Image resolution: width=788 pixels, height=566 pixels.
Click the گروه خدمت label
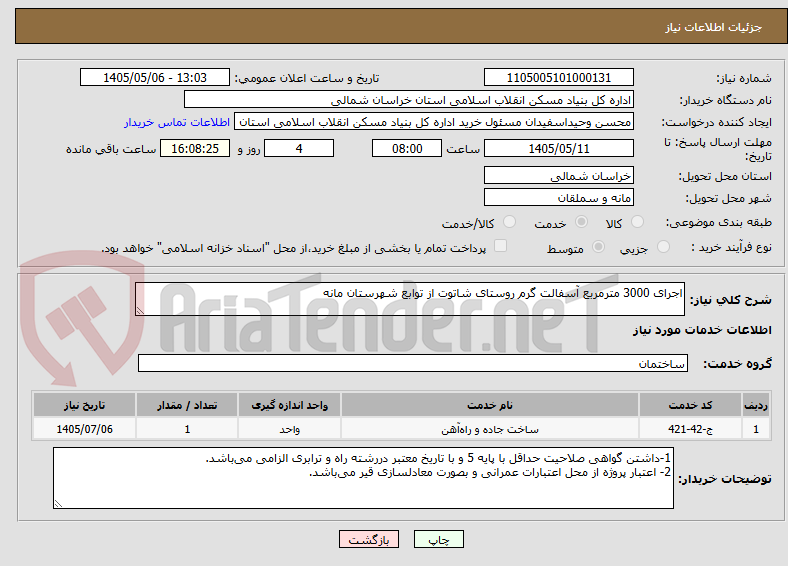pos(737,363)
